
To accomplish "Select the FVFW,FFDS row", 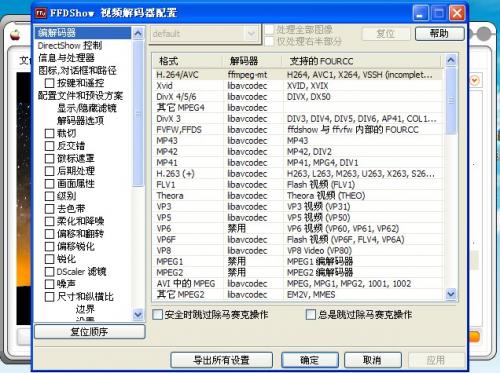I will pyautogui.click(x=298, y=130).
